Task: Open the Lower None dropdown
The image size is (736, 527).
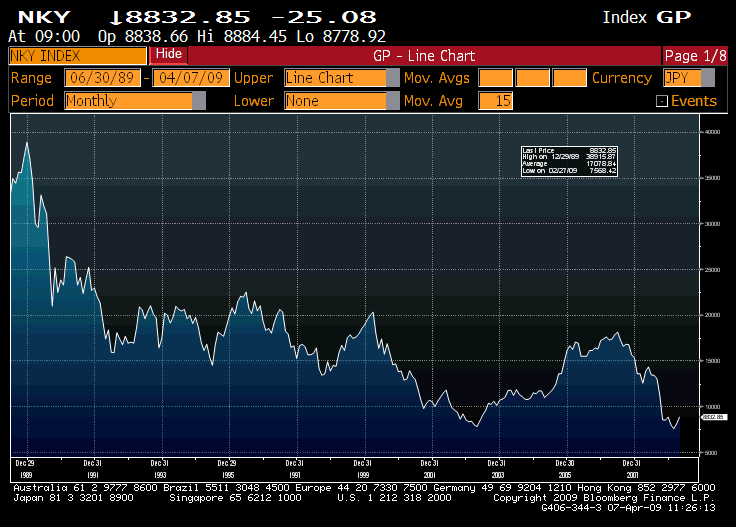Action: (341, 100)
